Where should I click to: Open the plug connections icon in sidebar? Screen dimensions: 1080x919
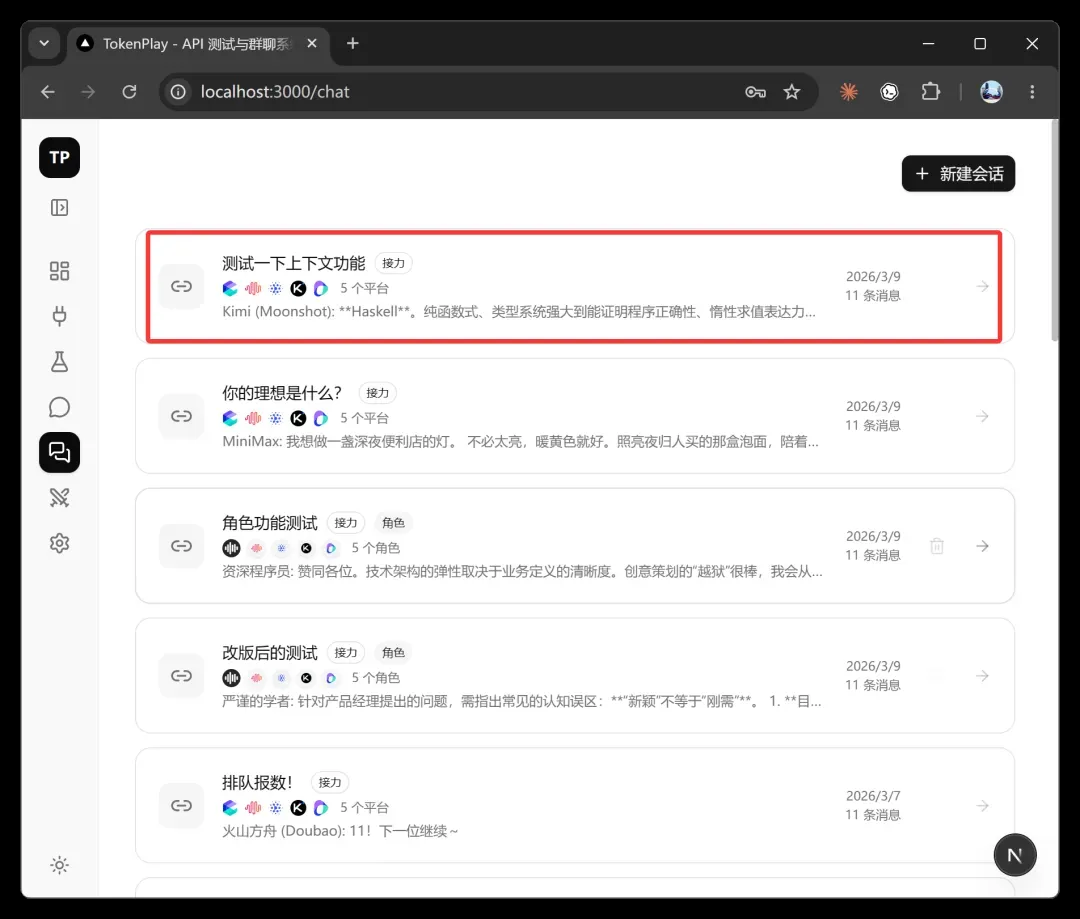tap(59, 316)
